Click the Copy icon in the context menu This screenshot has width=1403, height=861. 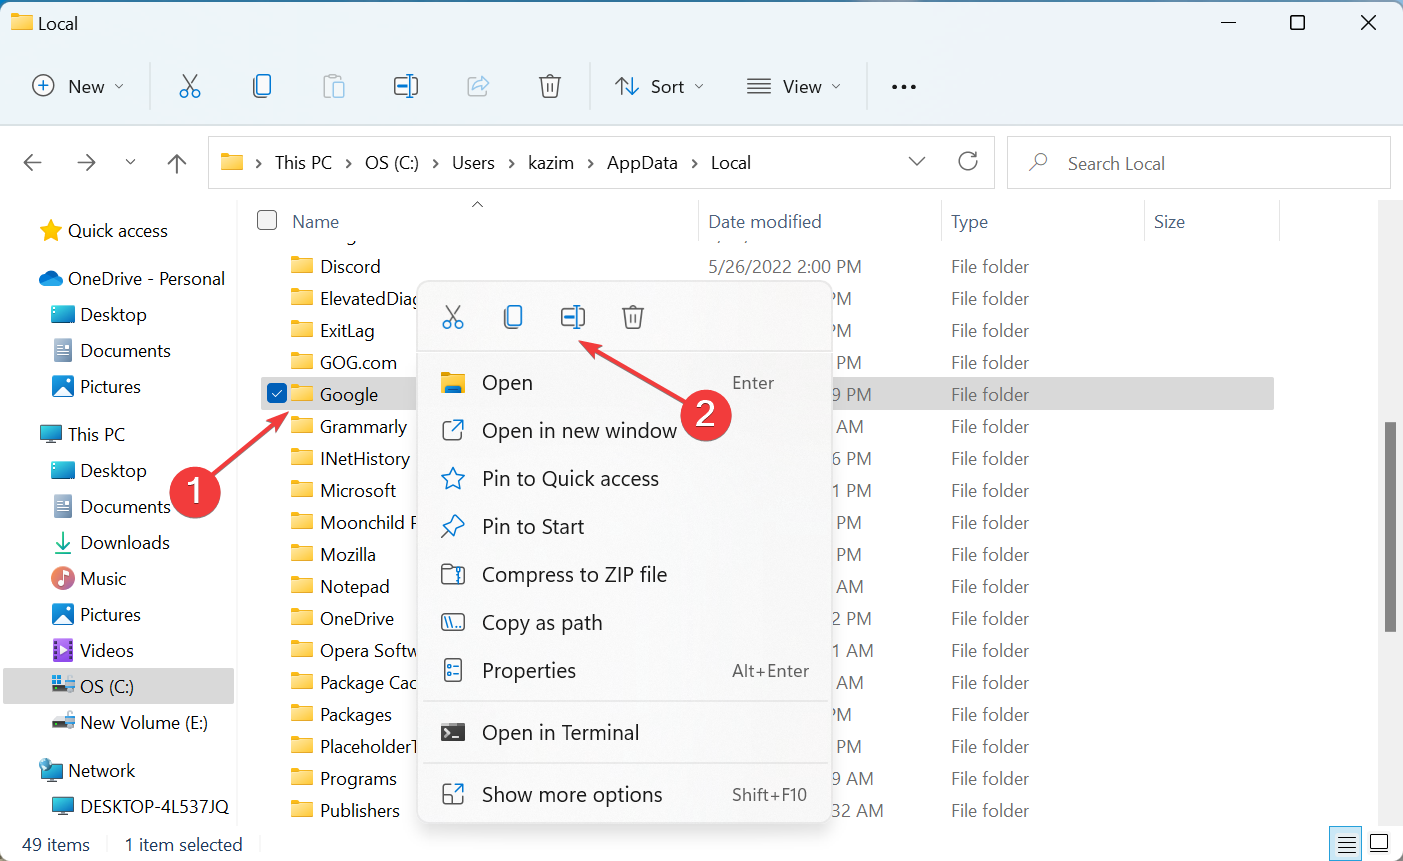(x=513, y=317)
